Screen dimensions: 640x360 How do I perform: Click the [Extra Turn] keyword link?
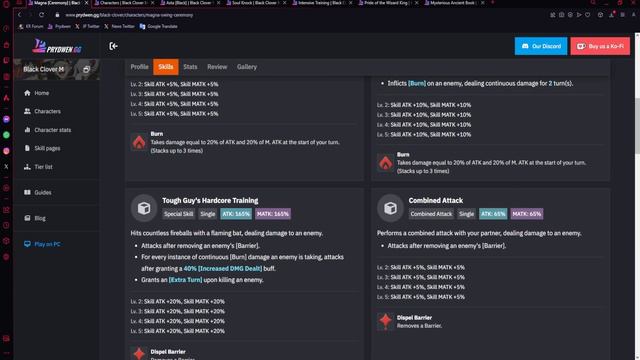pos(185,280)
